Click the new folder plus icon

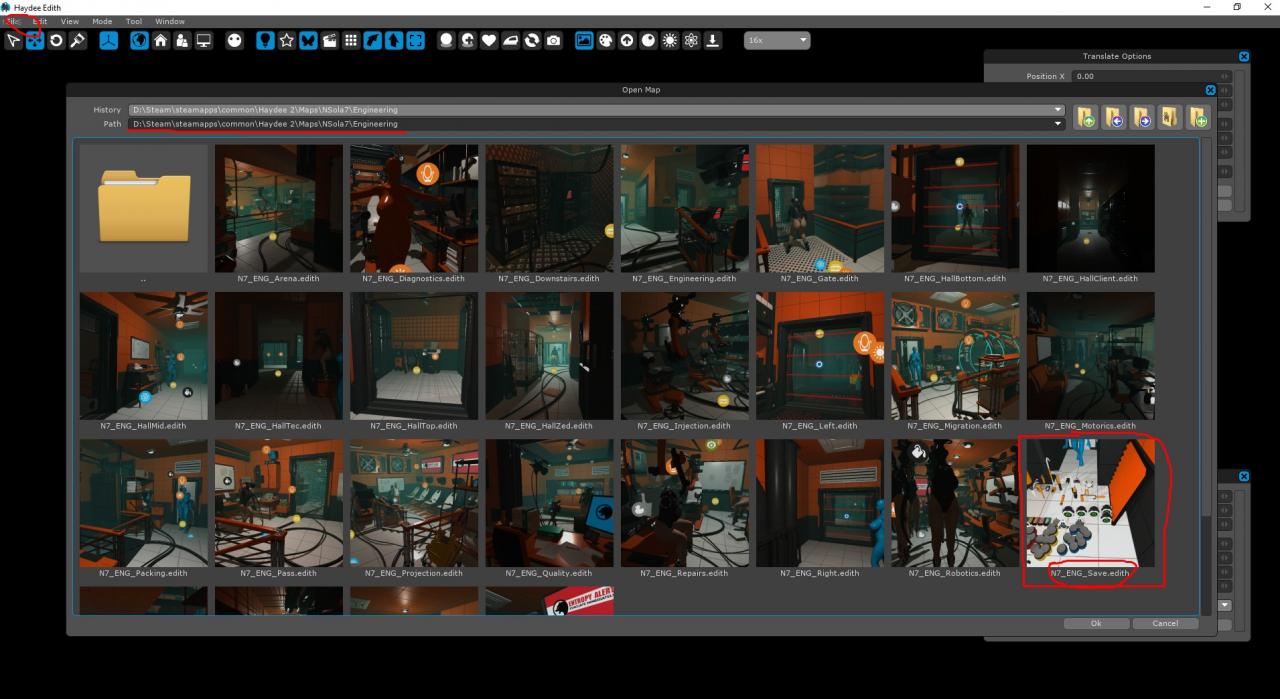[x=1198, y=119]
